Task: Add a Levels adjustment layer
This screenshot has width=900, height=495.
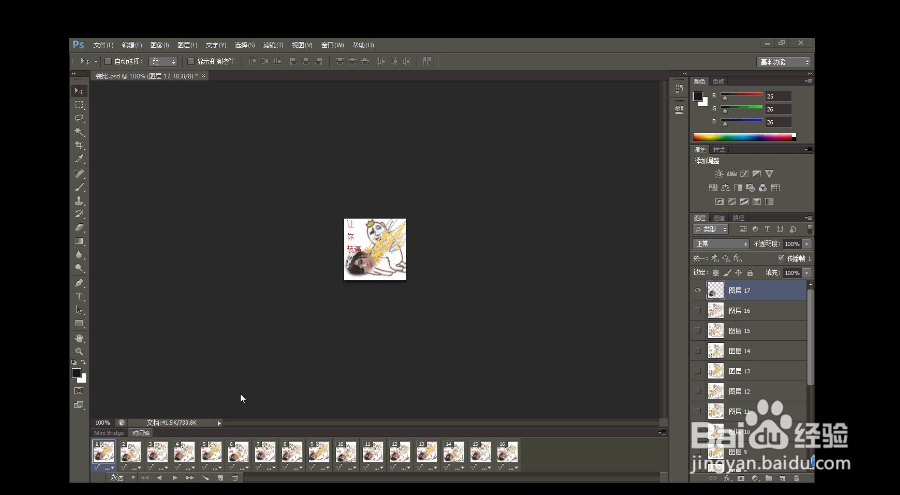Action: coord(732,173)
